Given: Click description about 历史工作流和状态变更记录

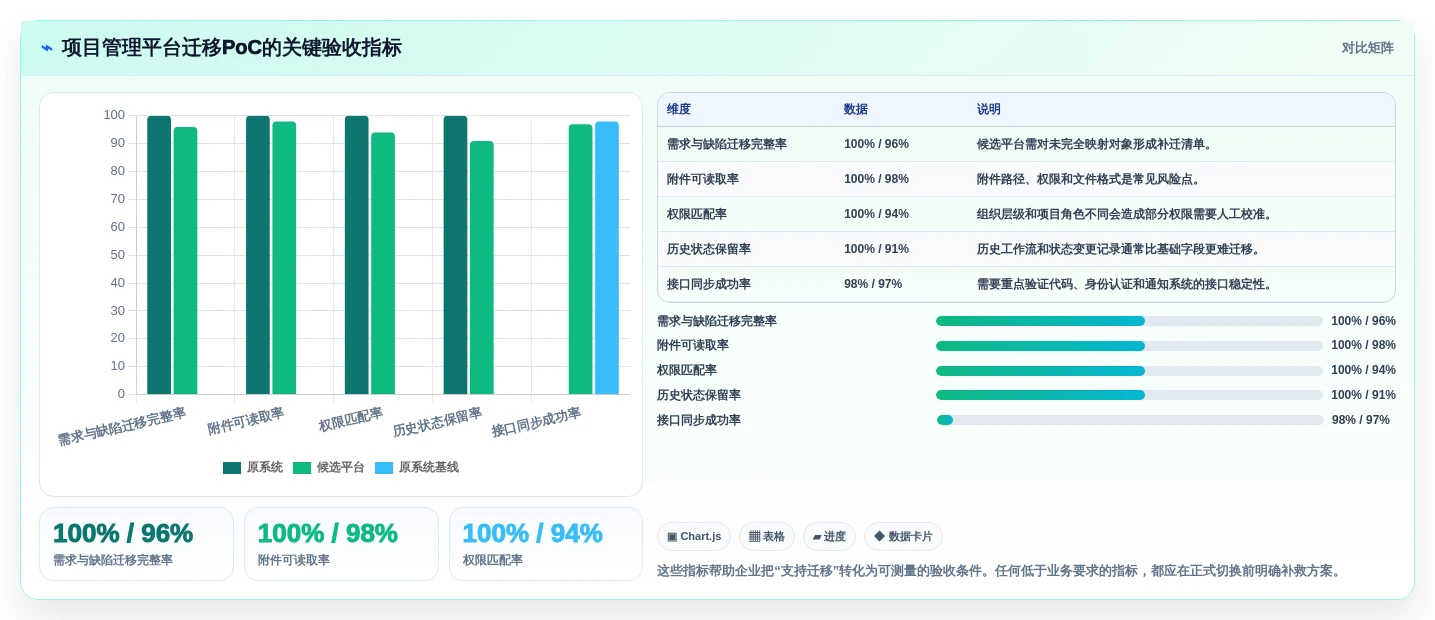Looking at the screenshot, I should 1119,249.
